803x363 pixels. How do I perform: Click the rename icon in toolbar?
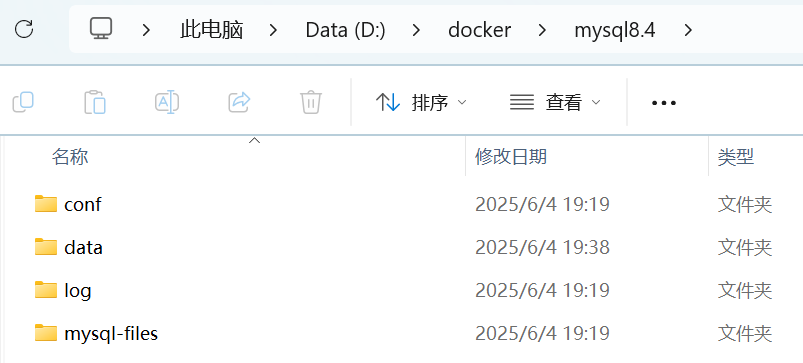click(167, 102)
